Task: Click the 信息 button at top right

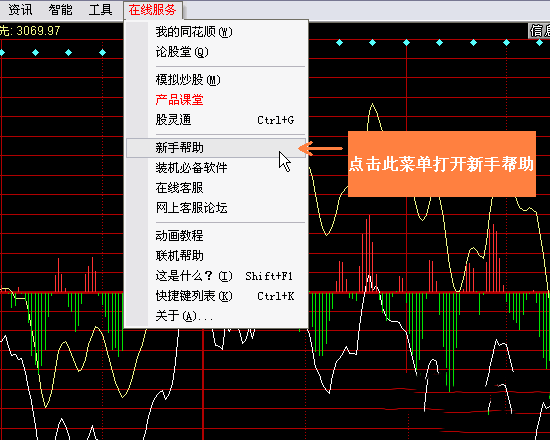Action: coord(539,31)
